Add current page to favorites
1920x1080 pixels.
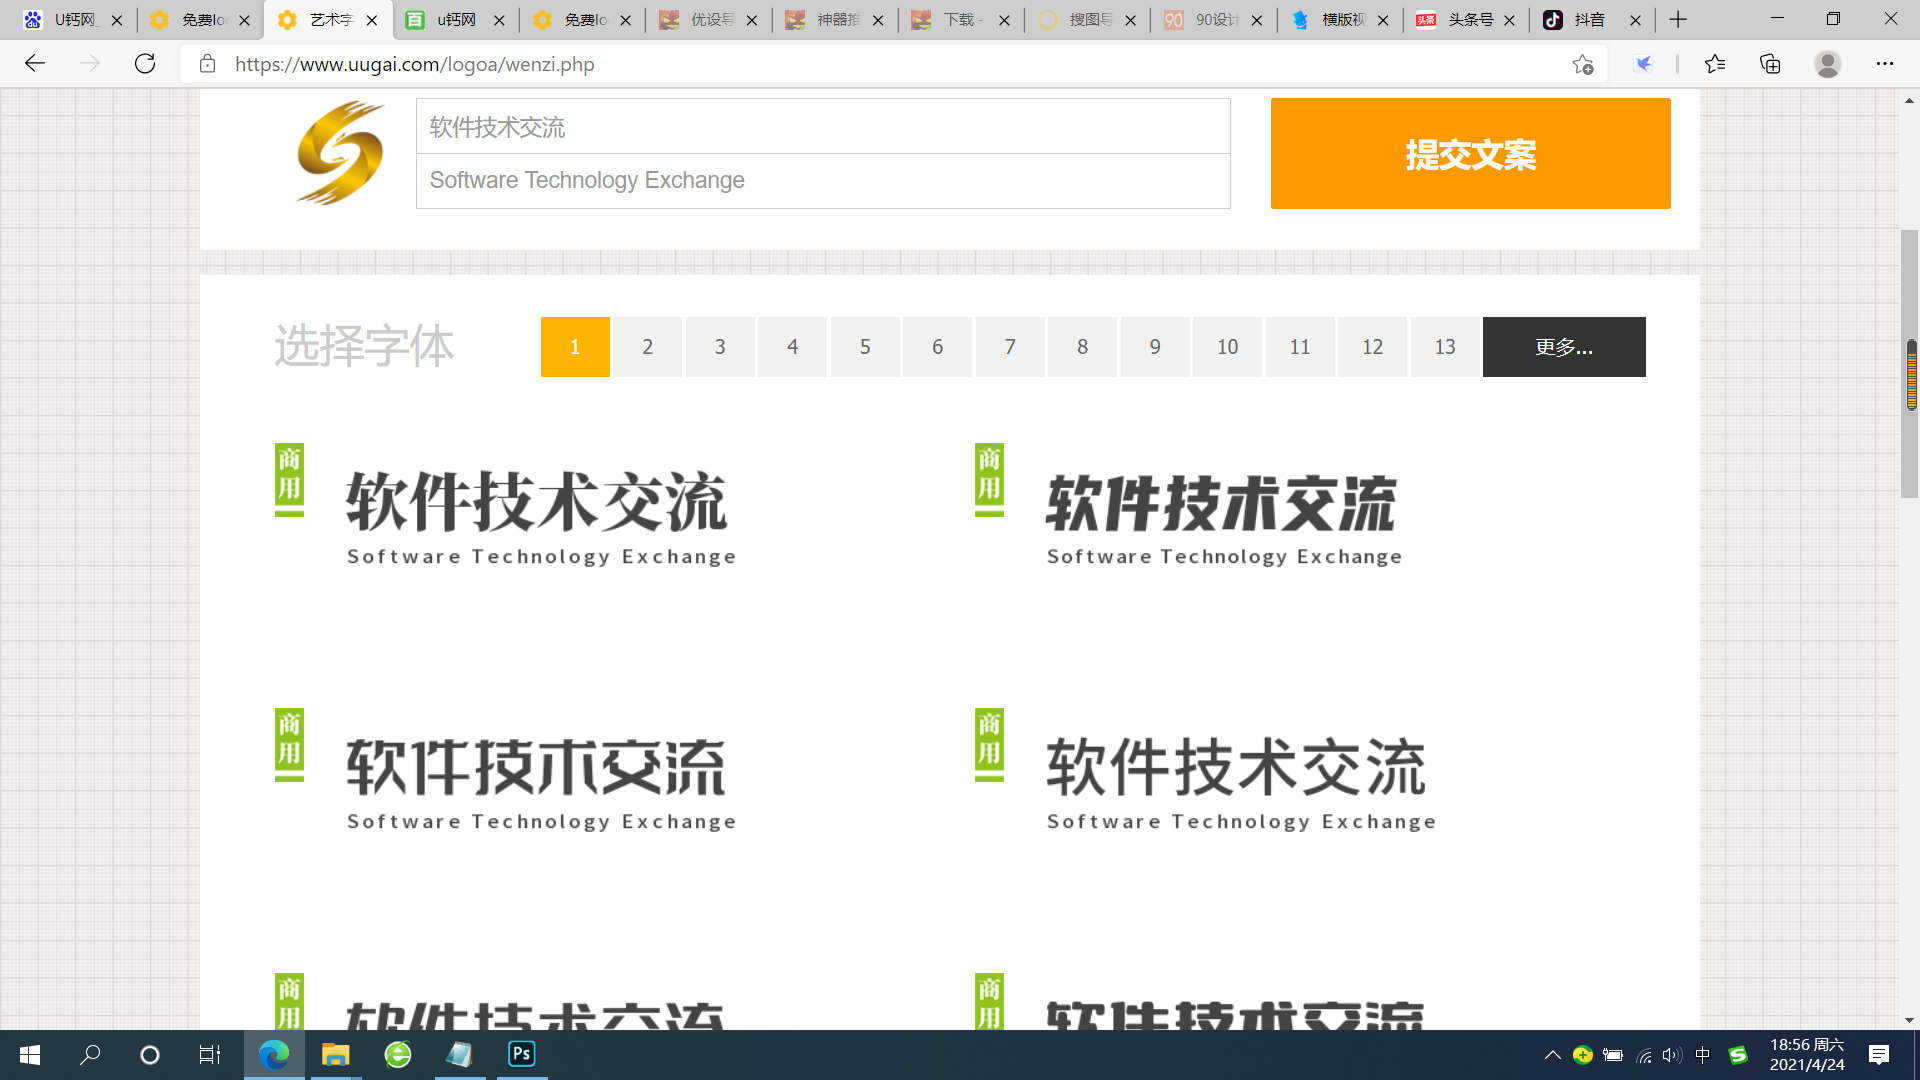(1583, 63)
